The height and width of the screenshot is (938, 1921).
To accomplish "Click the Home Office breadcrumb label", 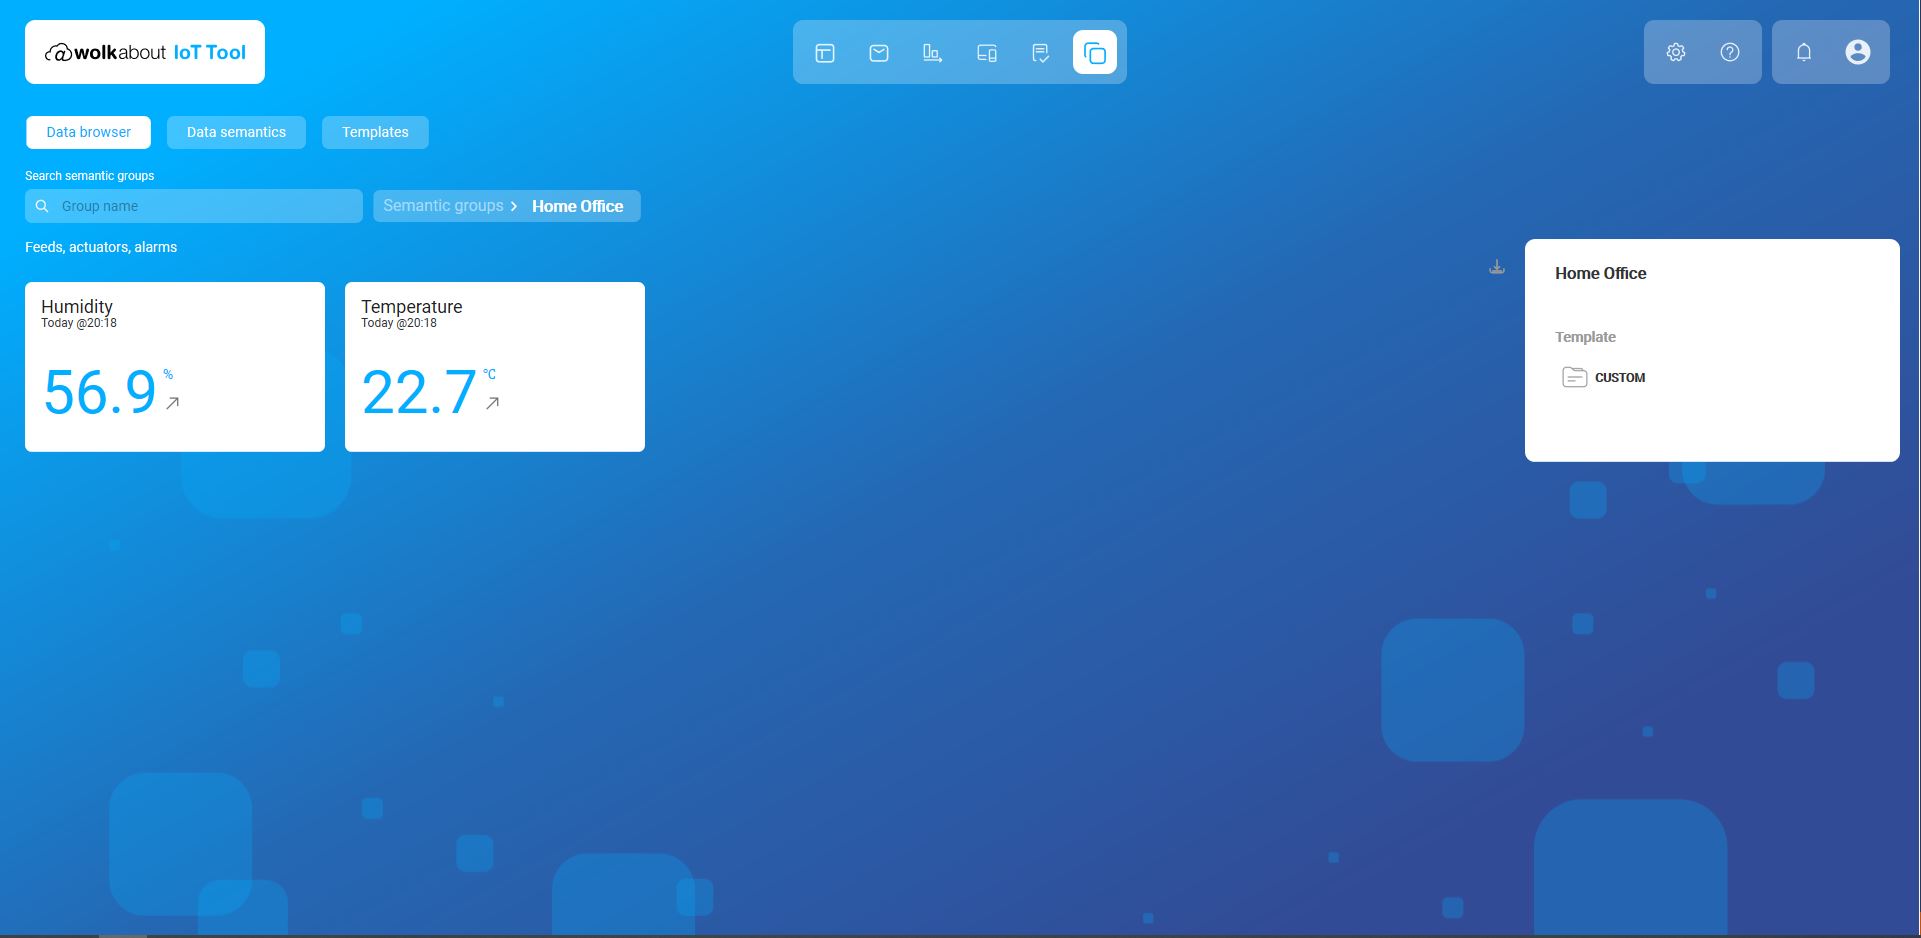I will [x=578, y=206].
